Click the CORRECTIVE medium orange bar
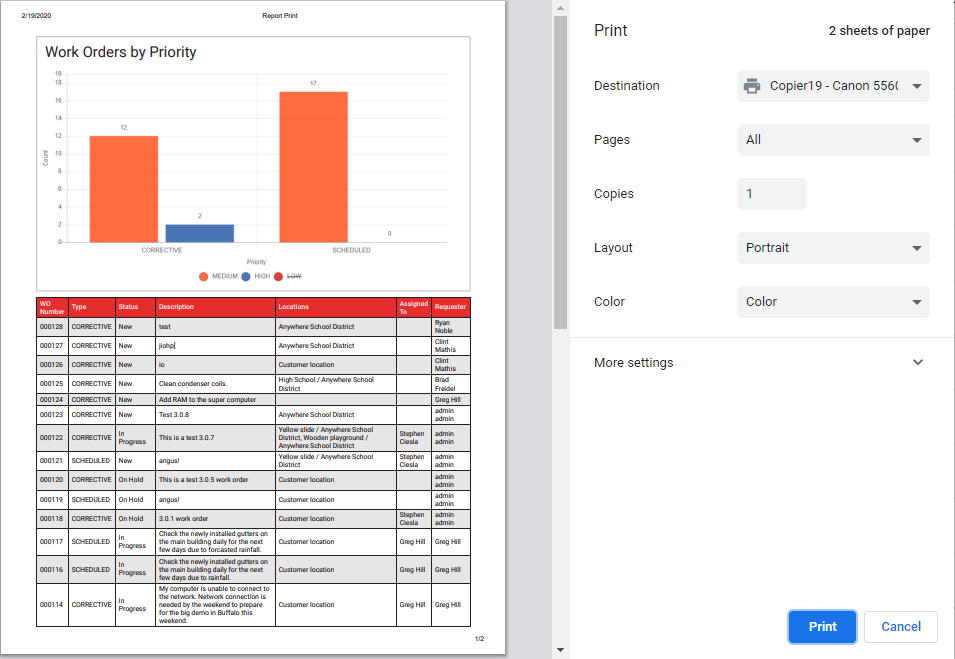 coord(124,189)
